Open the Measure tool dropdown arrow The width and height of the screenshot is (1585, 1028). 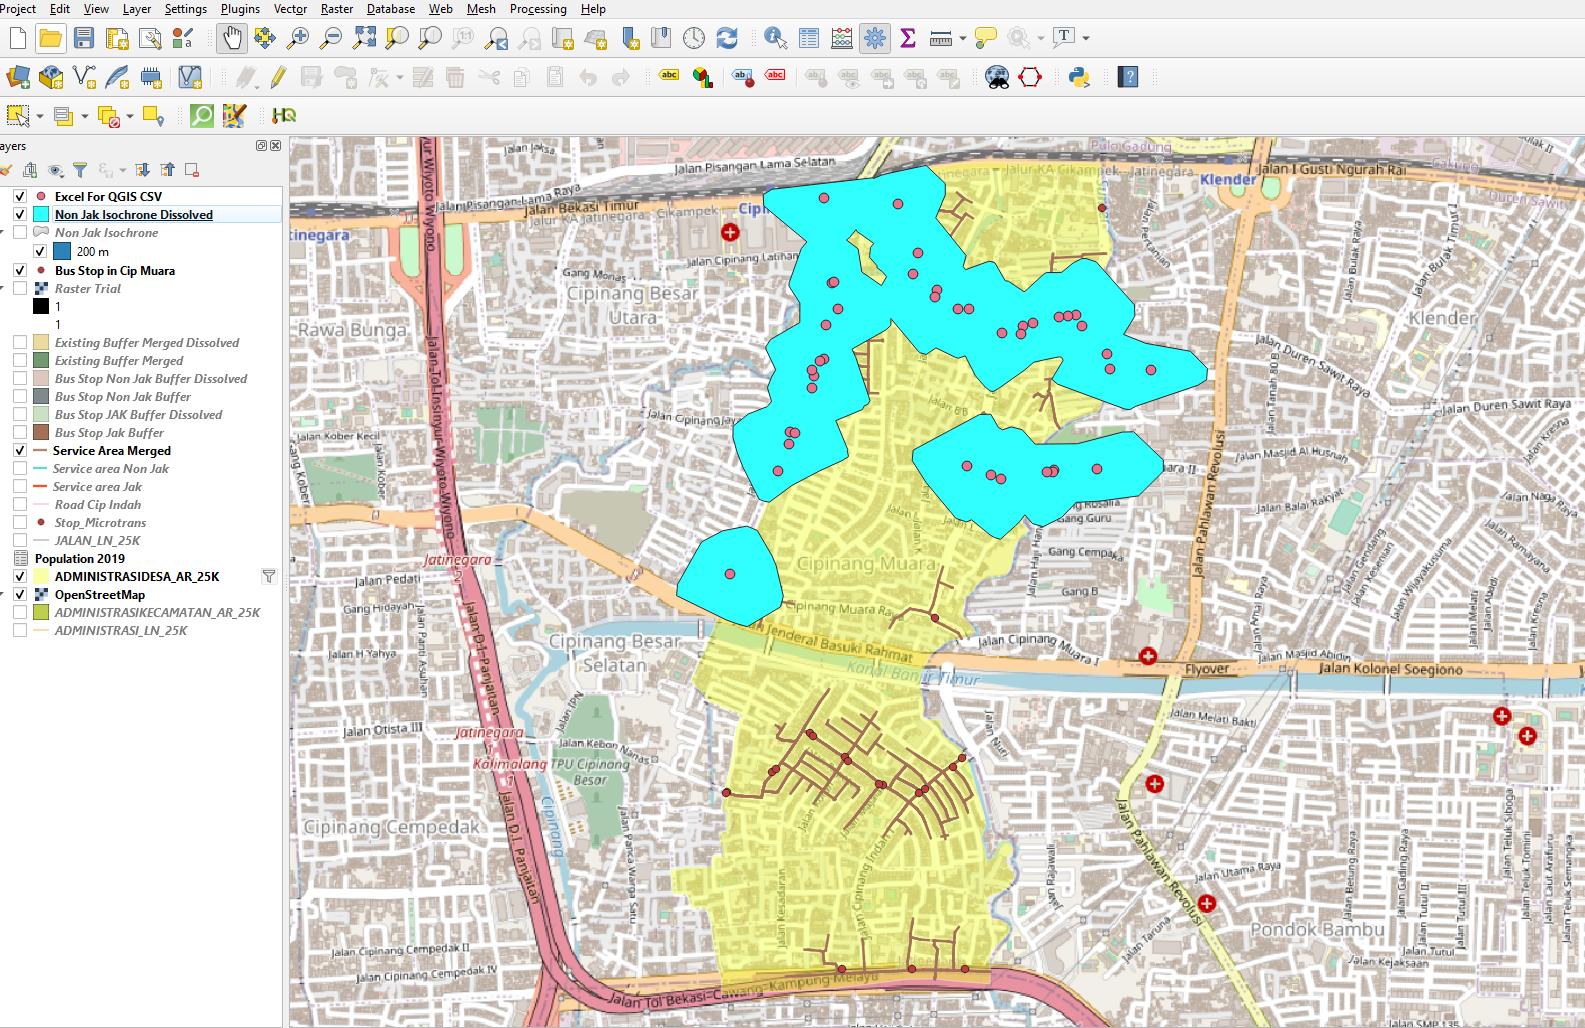tap(963, 39)
